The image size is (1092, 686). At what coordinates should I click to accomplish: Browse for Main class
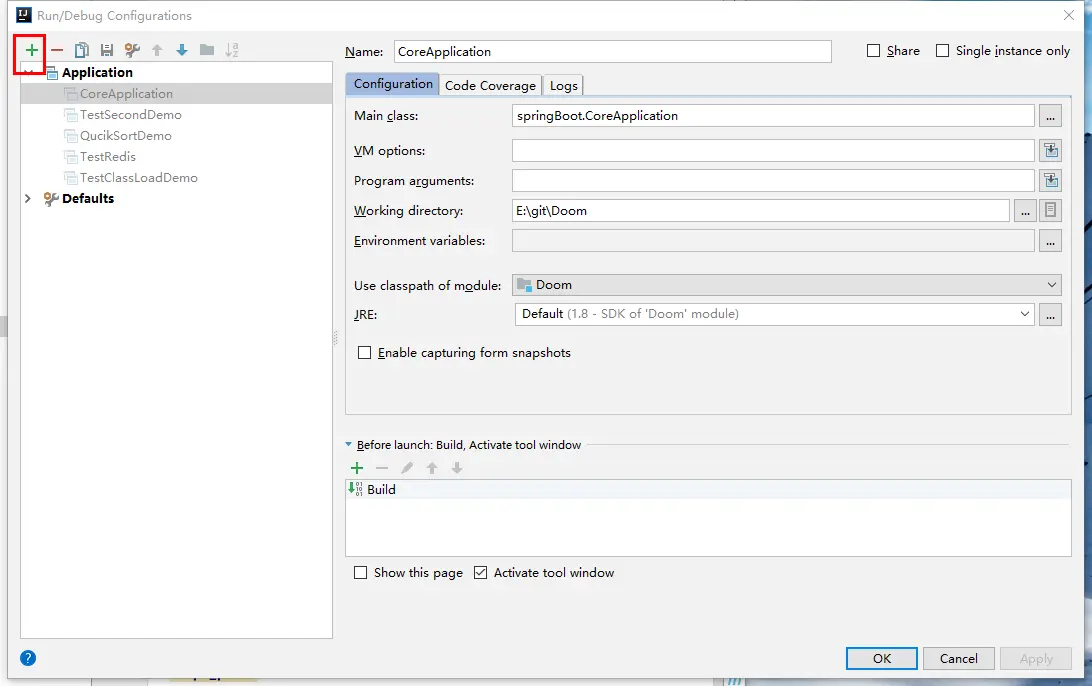coord(1050,116)
